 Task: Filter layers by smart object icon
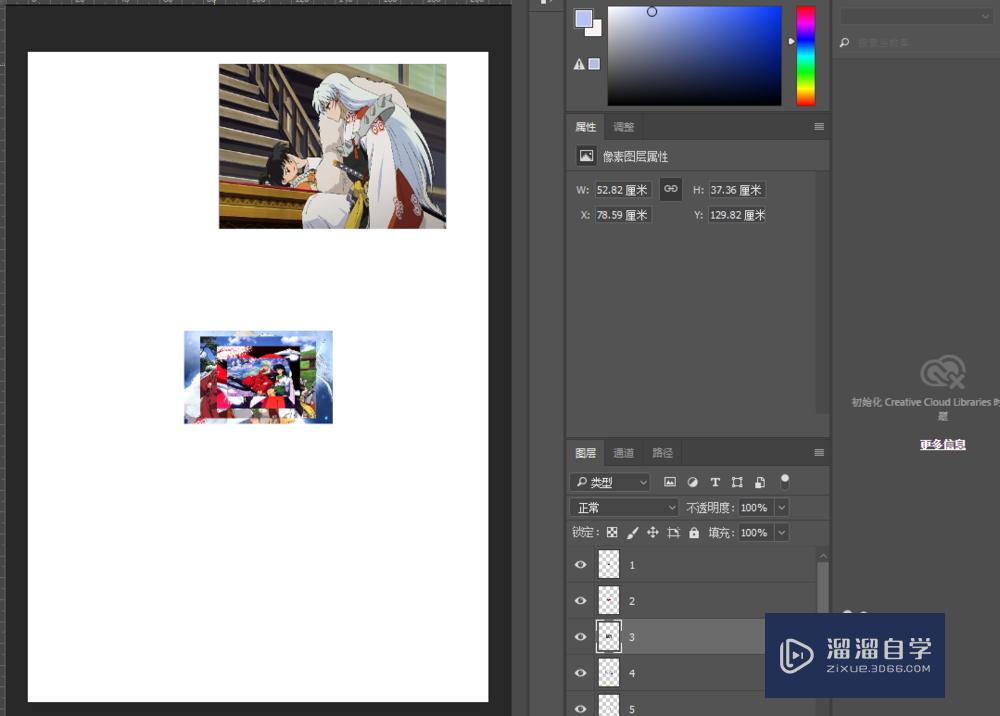coord(760,482)
